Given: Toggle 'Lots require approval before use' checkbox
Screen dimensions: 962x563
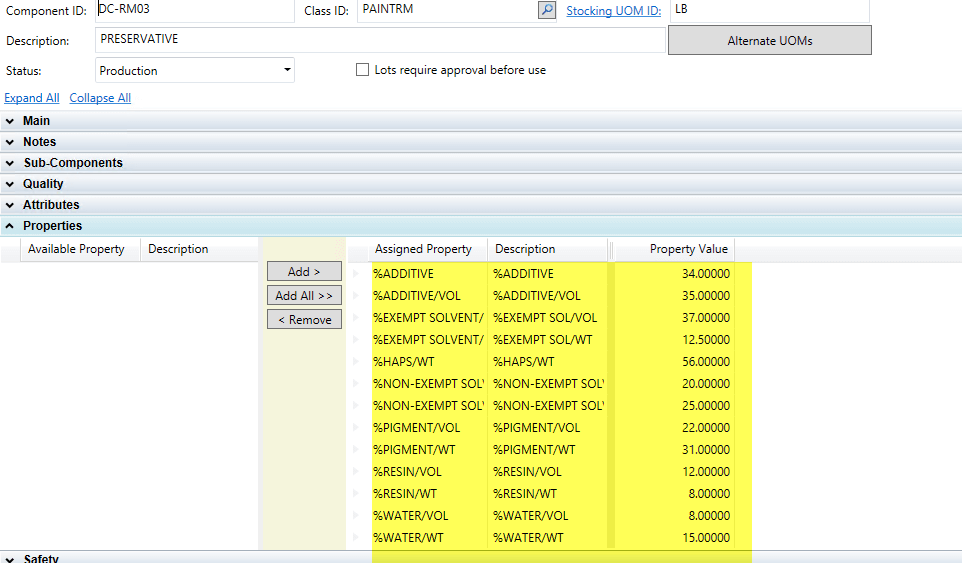Looking at the screenshot, I should (x=363, y=70).
